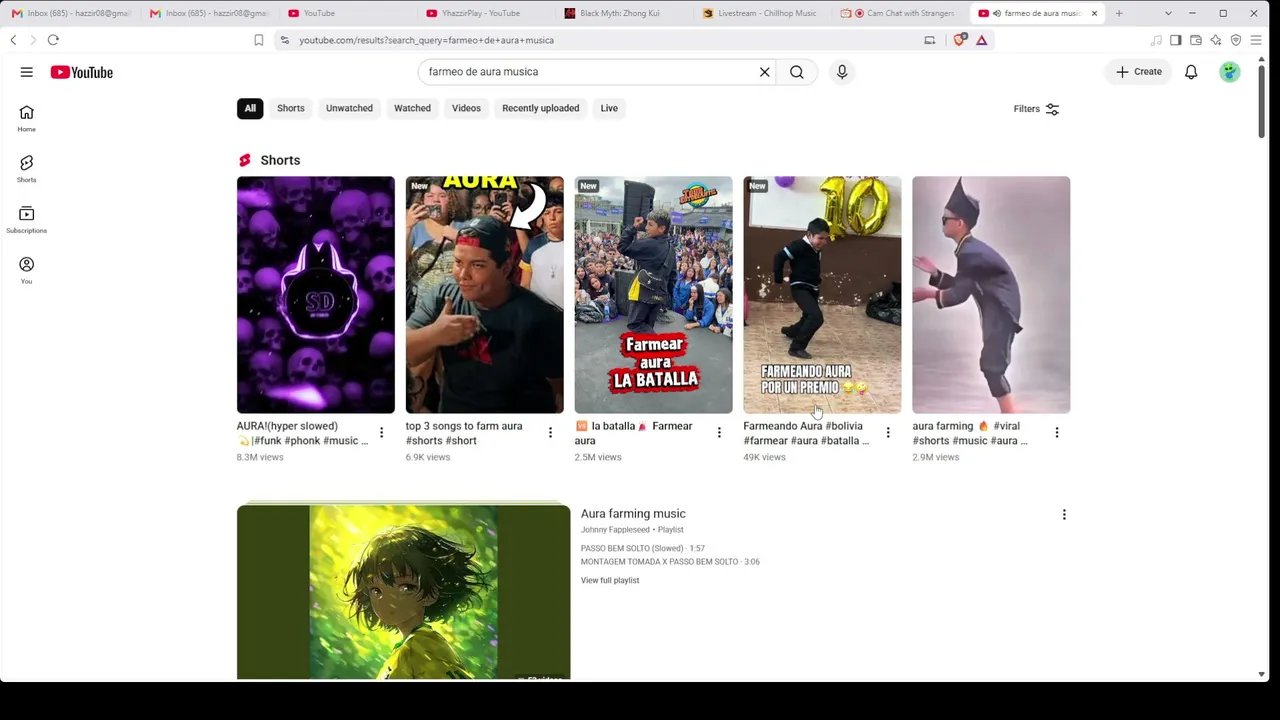This screenshot has height=720, width=1280.
Task: Open the Create menu
Action: pyautogui.click(x=1138, y=72)
